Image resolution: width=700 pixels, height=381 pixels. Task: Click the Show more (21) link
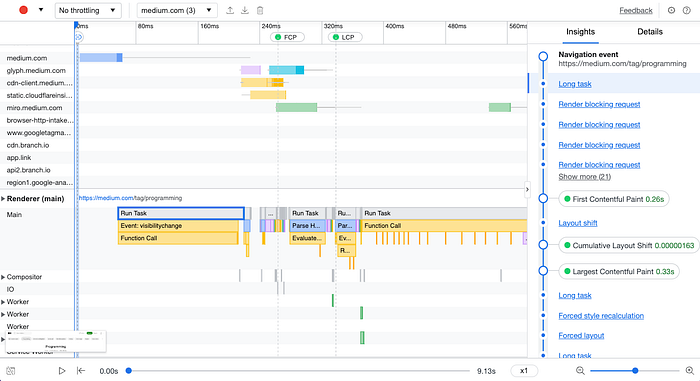point(584,177)
